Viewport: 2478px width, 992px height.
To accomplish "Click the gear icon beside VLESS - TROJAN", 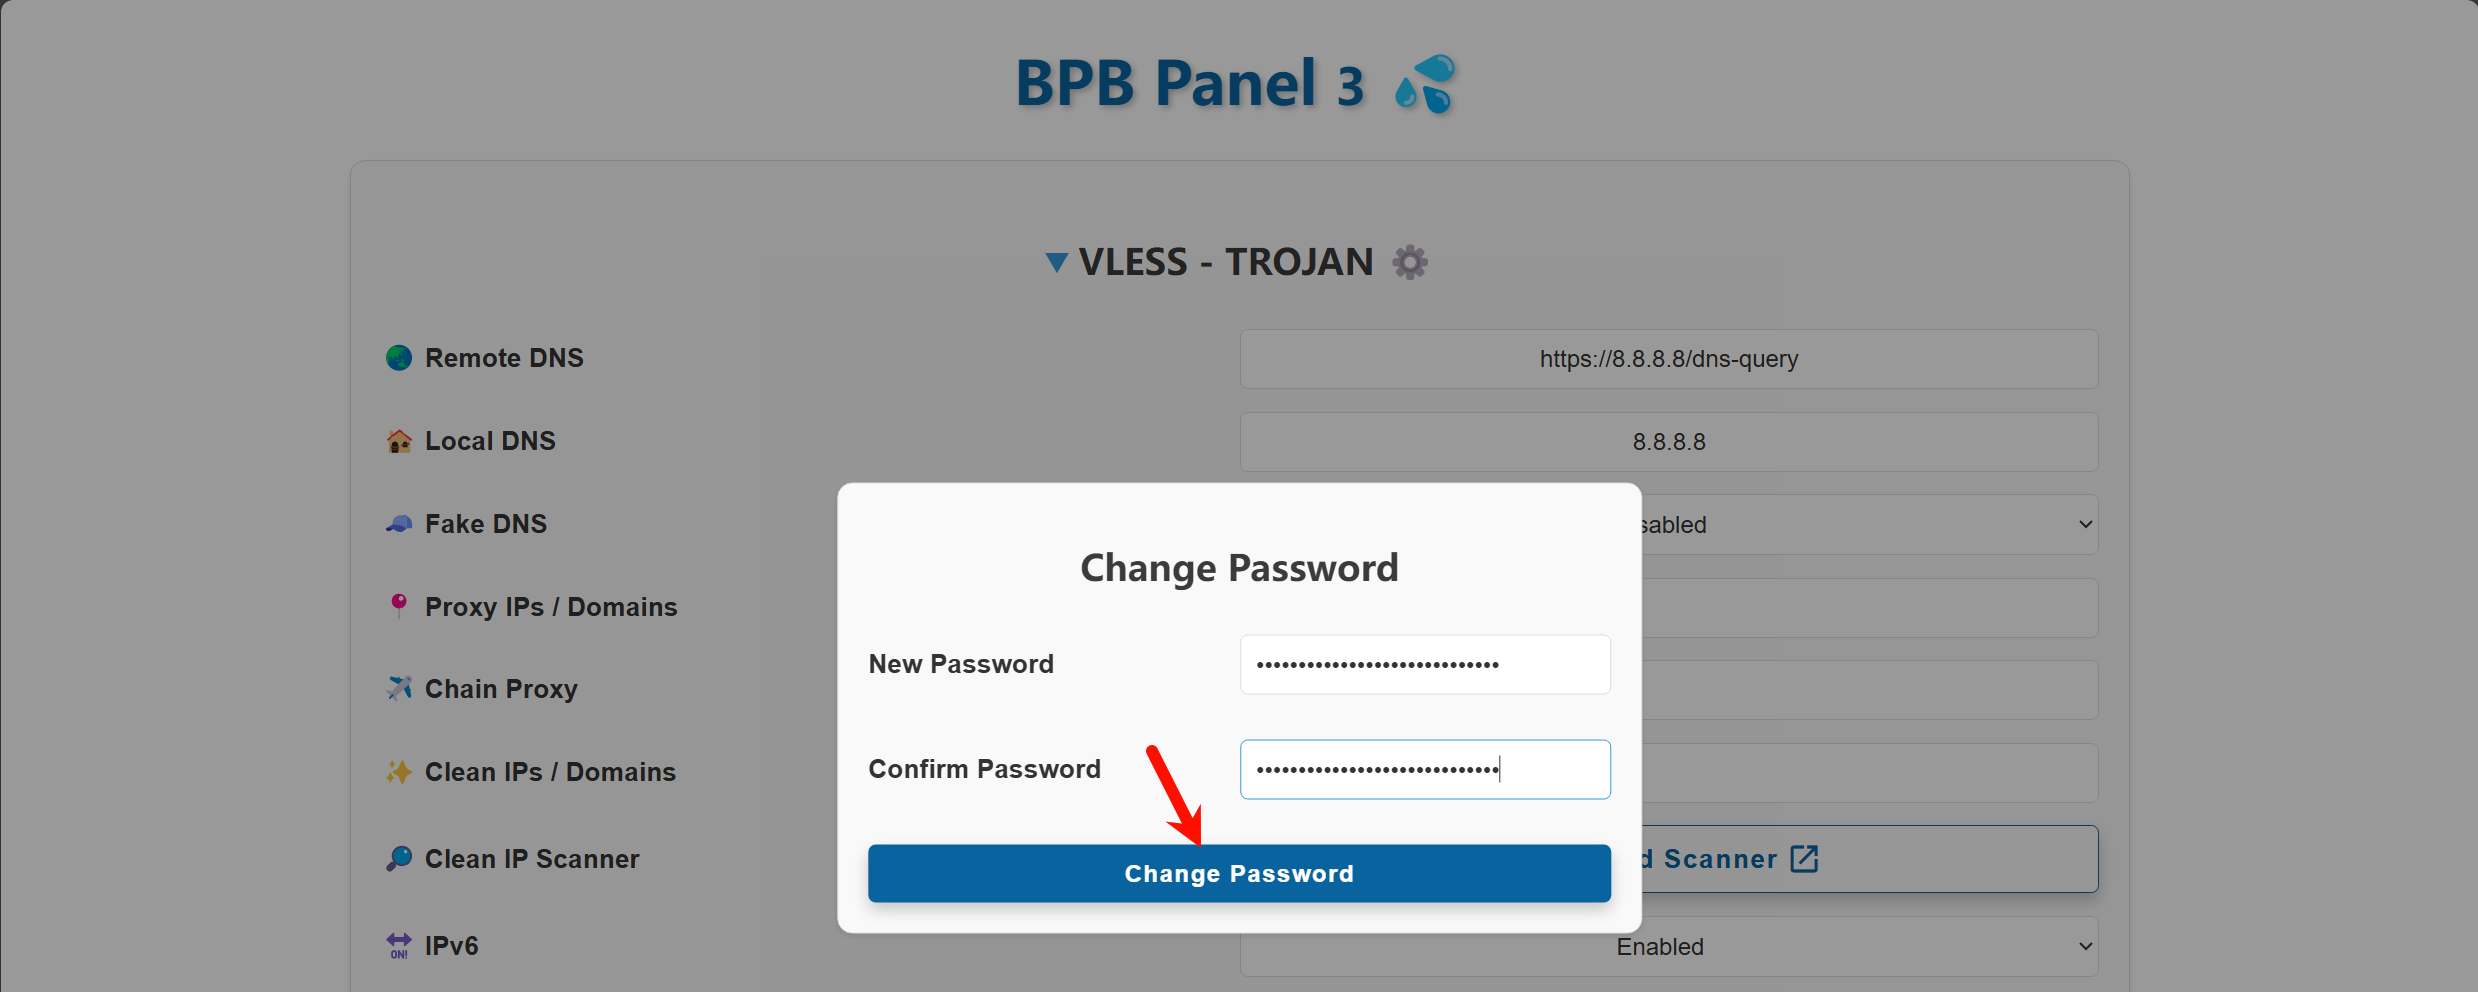I will [x=1410, y=262].
